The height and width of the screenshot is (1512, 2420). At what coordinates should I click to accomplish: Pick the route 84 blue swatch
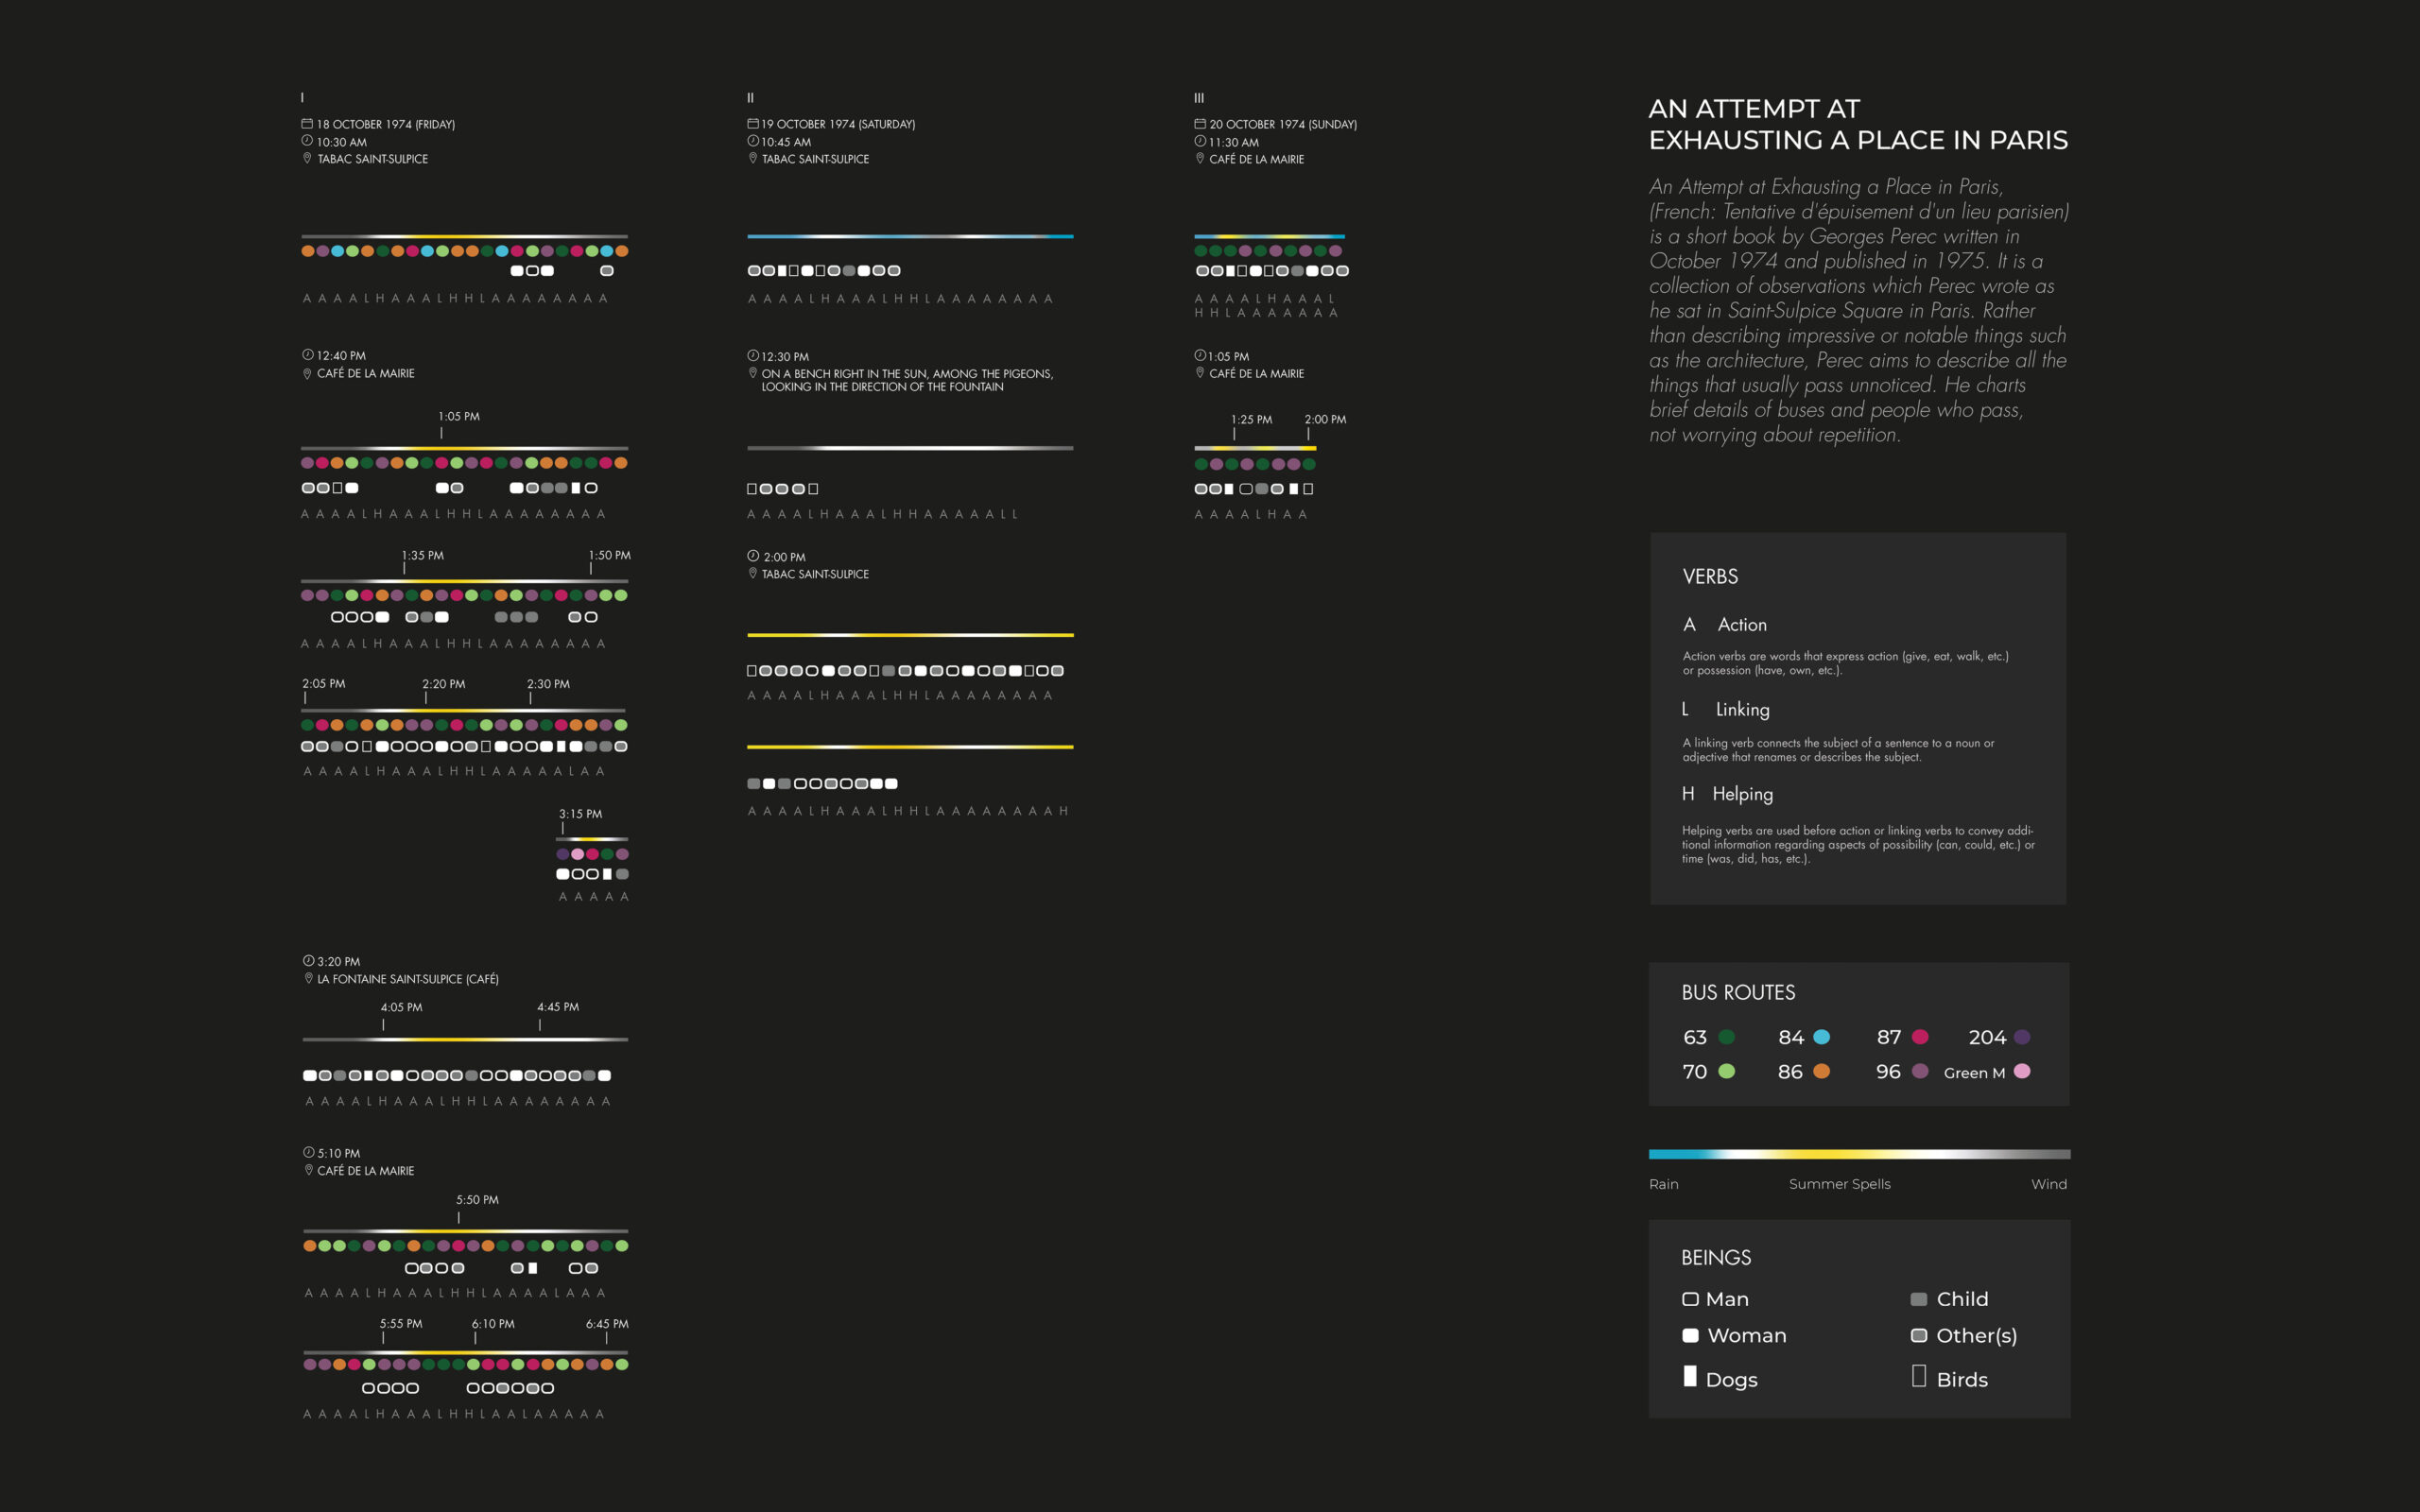[x=1821, y=1037]
